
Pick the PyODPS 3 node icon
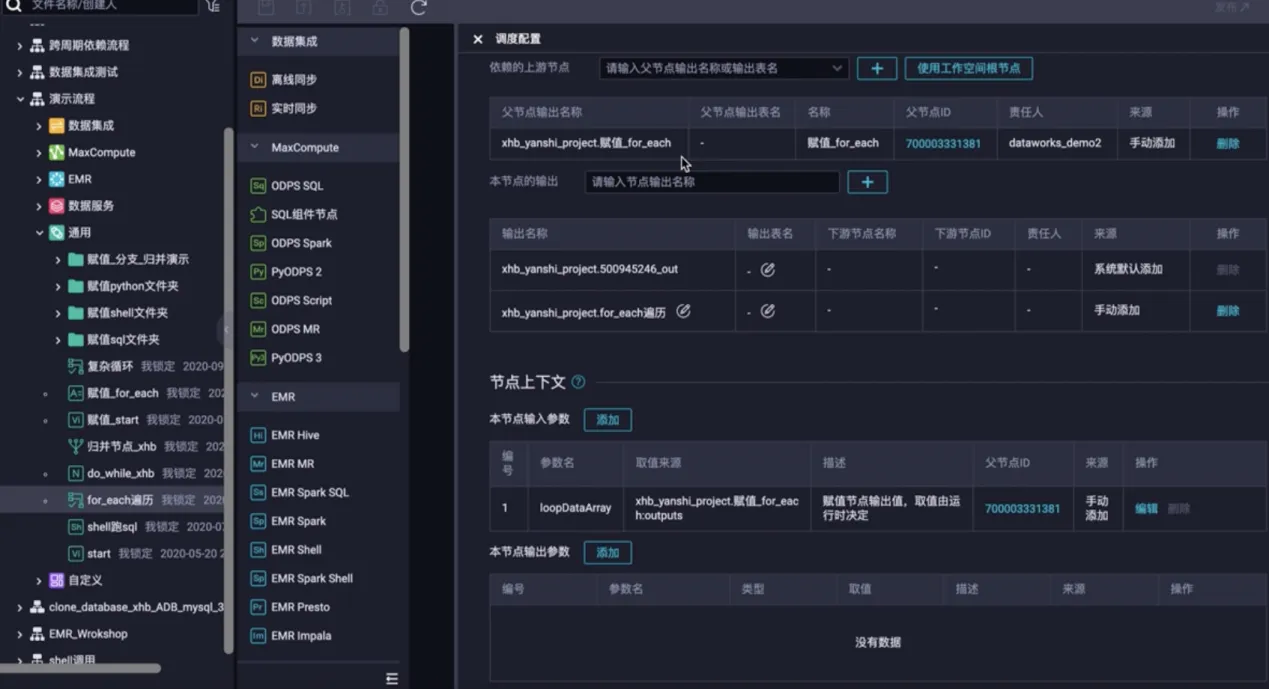click(x=258, y=358)
